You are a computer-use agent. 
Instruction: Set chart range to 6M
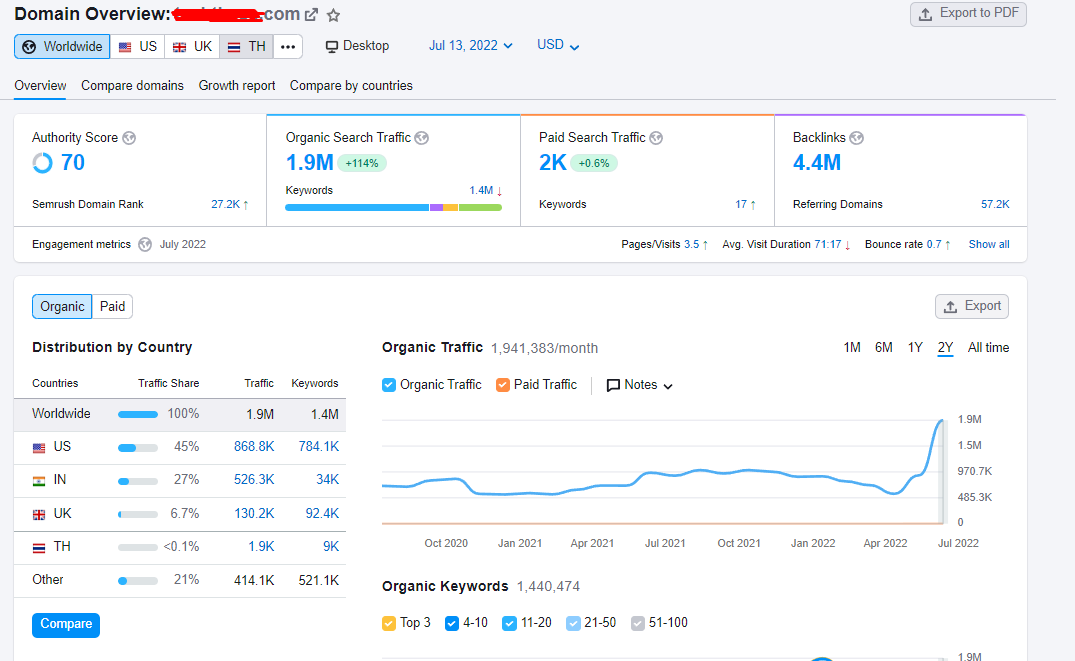[x=884, y=348]
